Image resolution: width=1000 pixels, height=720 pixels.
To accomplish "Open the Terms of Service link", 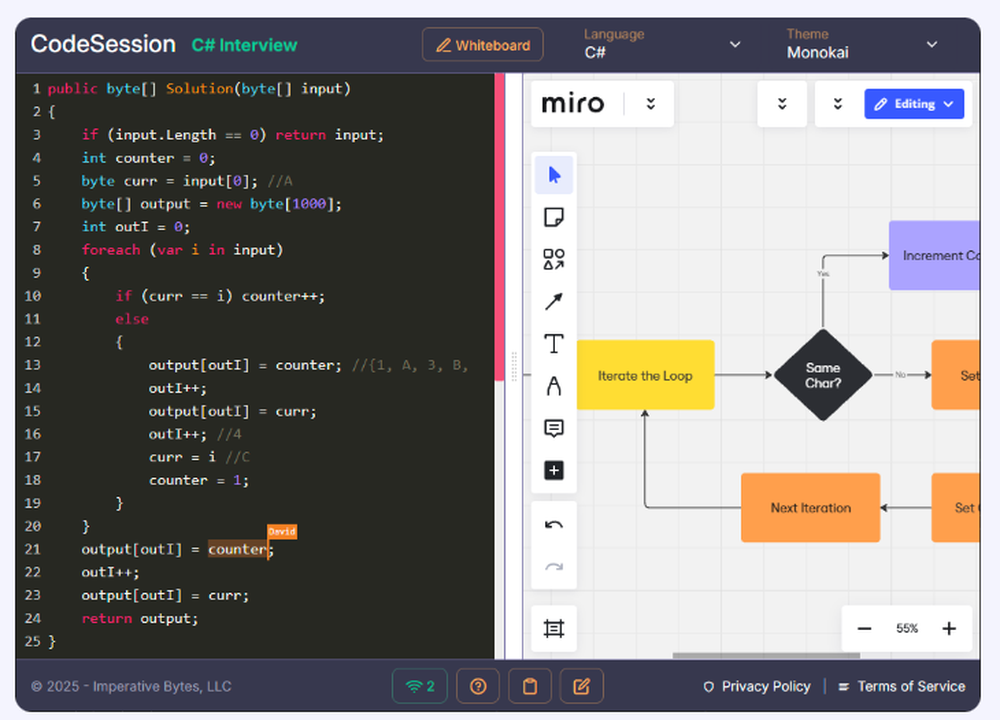I will pos(902,686).
